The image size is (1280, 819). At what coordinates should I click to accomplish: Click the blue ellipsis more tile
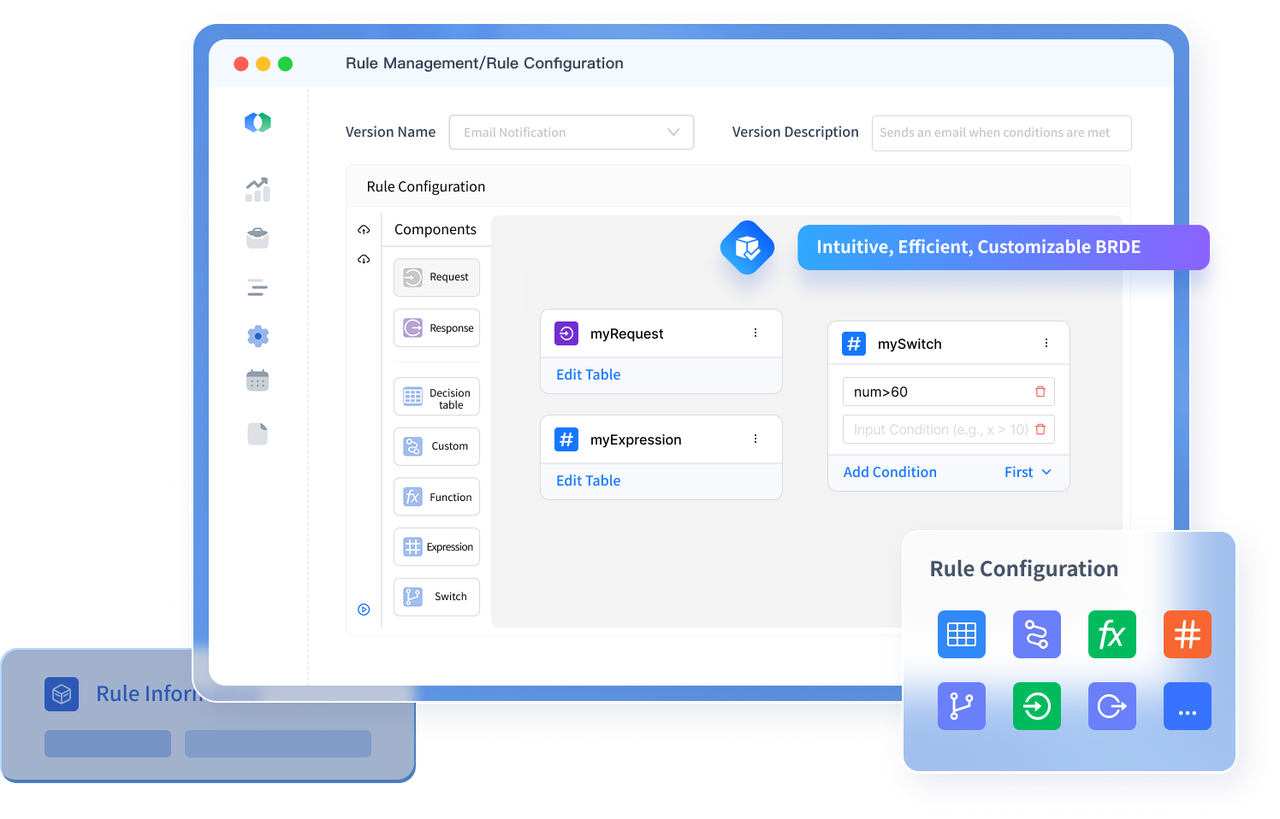click(x=1187, y=707)
